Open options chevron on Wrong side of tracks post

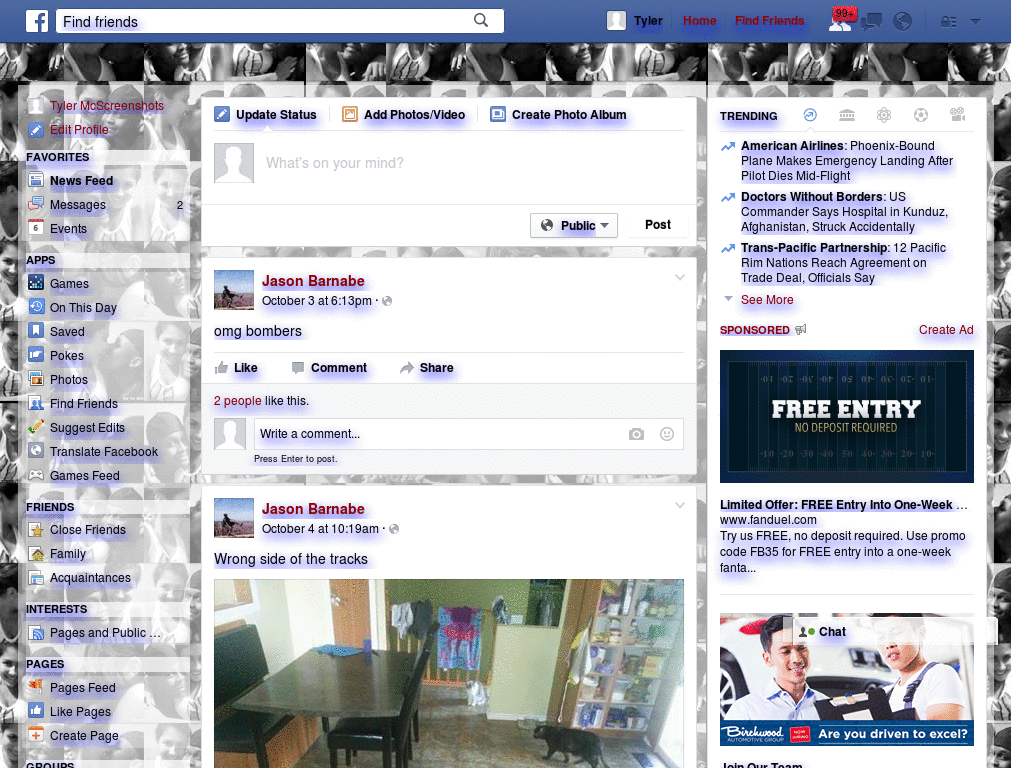click(x=680, y=505)
